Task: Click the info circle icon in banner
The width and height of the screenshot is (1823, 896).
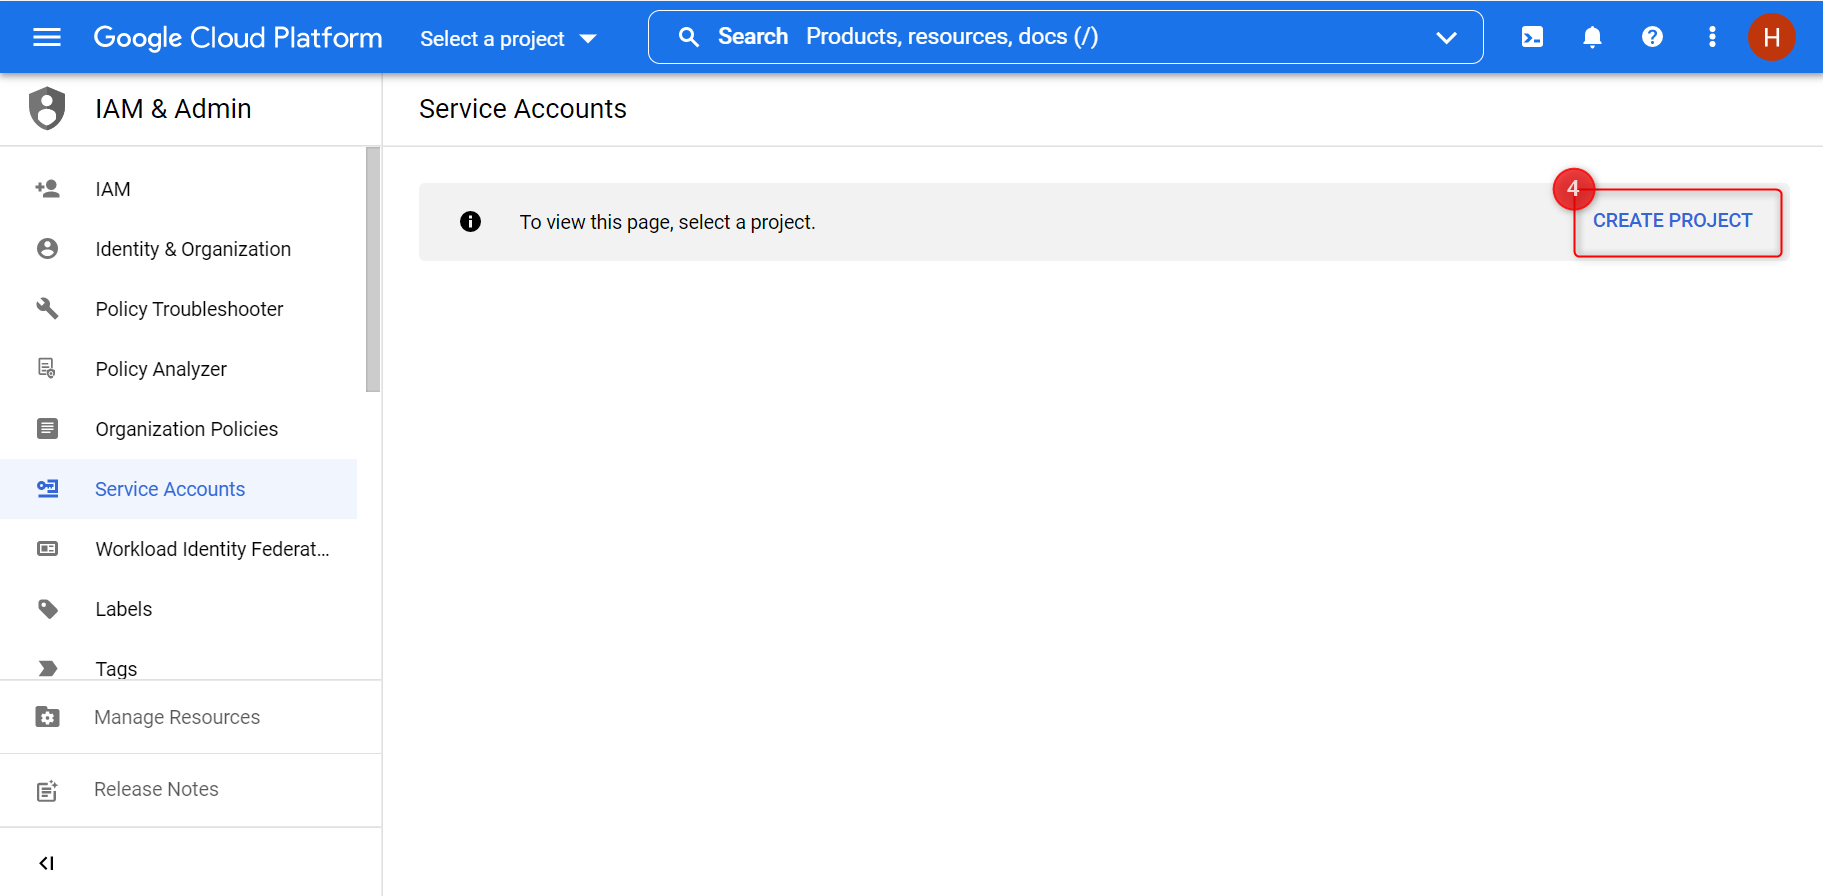Action: (x=470, y=221)
